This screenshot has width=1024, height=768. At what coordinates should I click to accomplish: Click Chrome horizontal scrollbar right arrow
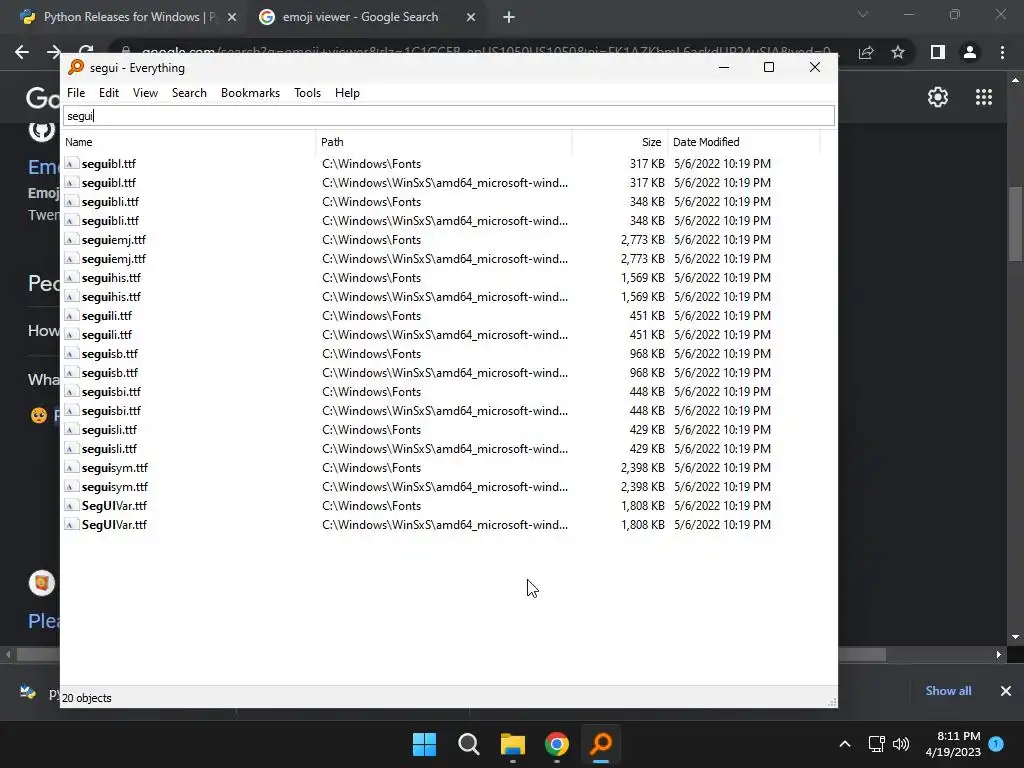click(999, 654)
